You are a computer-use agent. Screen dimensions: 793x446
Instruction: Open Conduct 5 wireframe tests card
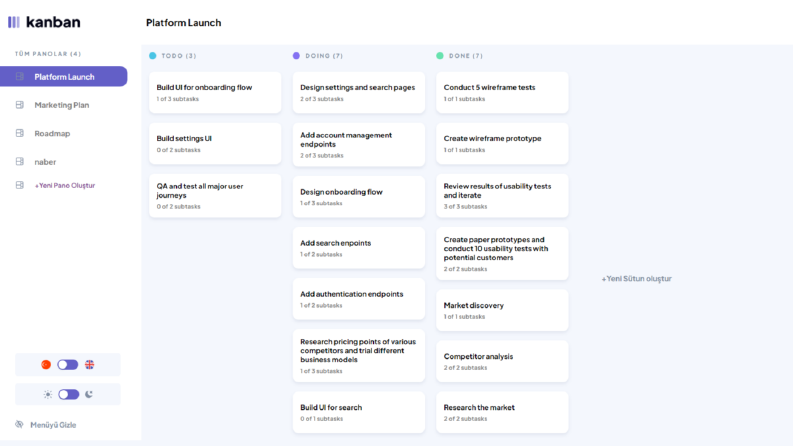tap(502, 93)
